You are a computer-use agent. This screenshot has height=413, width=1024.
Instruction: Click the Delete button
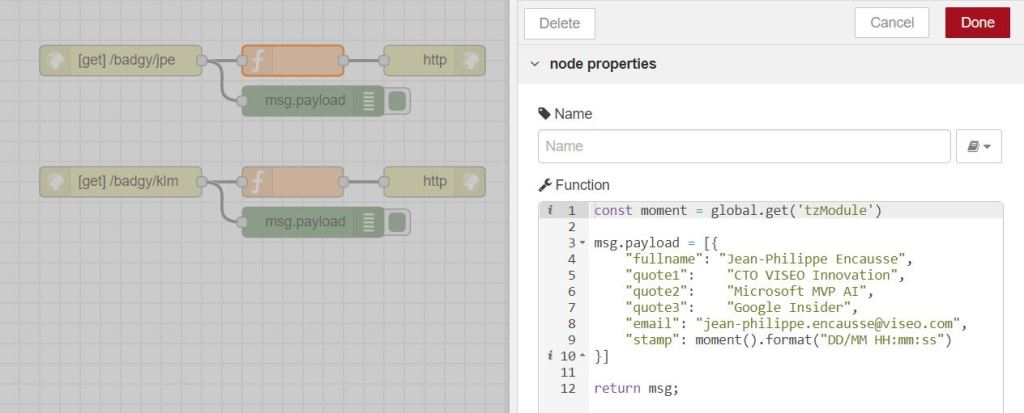pos(559,23)
